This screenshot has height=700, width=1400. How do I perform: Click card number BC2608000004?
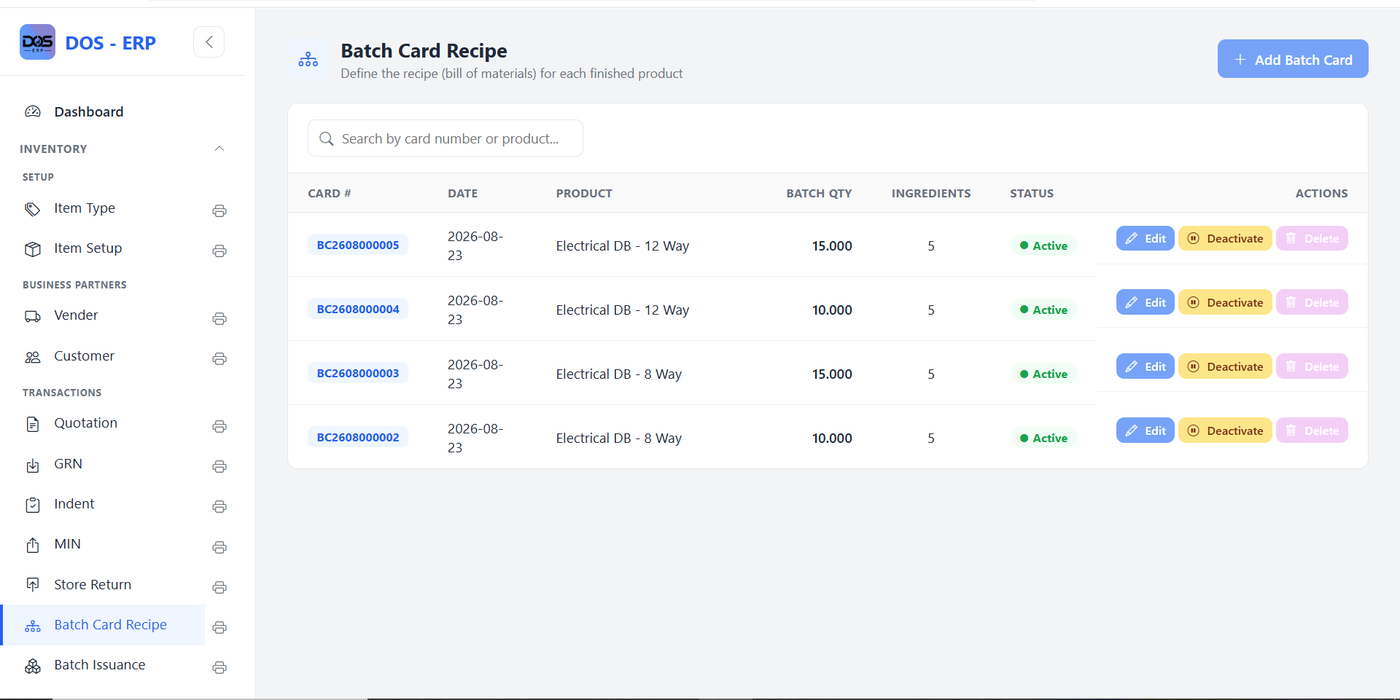pyautogui.click(x=358, y=309)
